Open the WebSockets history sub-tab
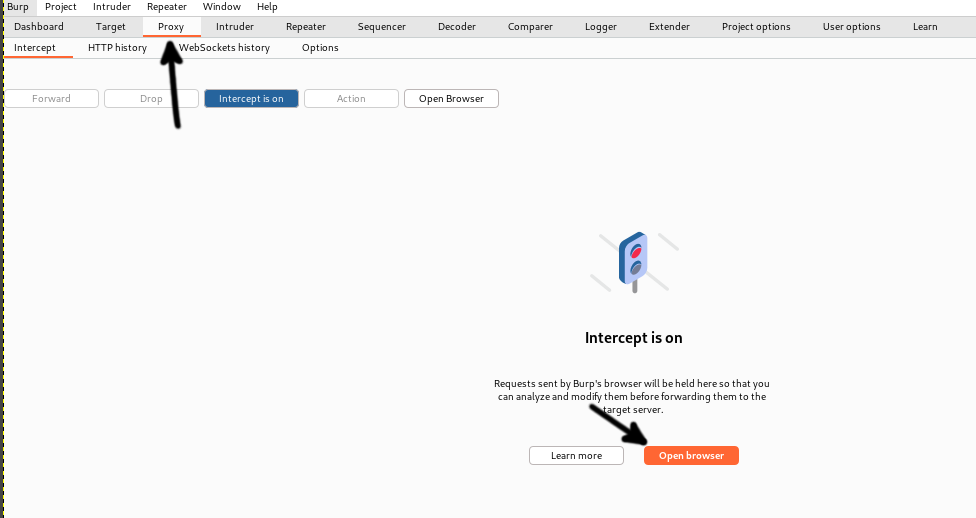The image size is (976, 518). (224, 48)
